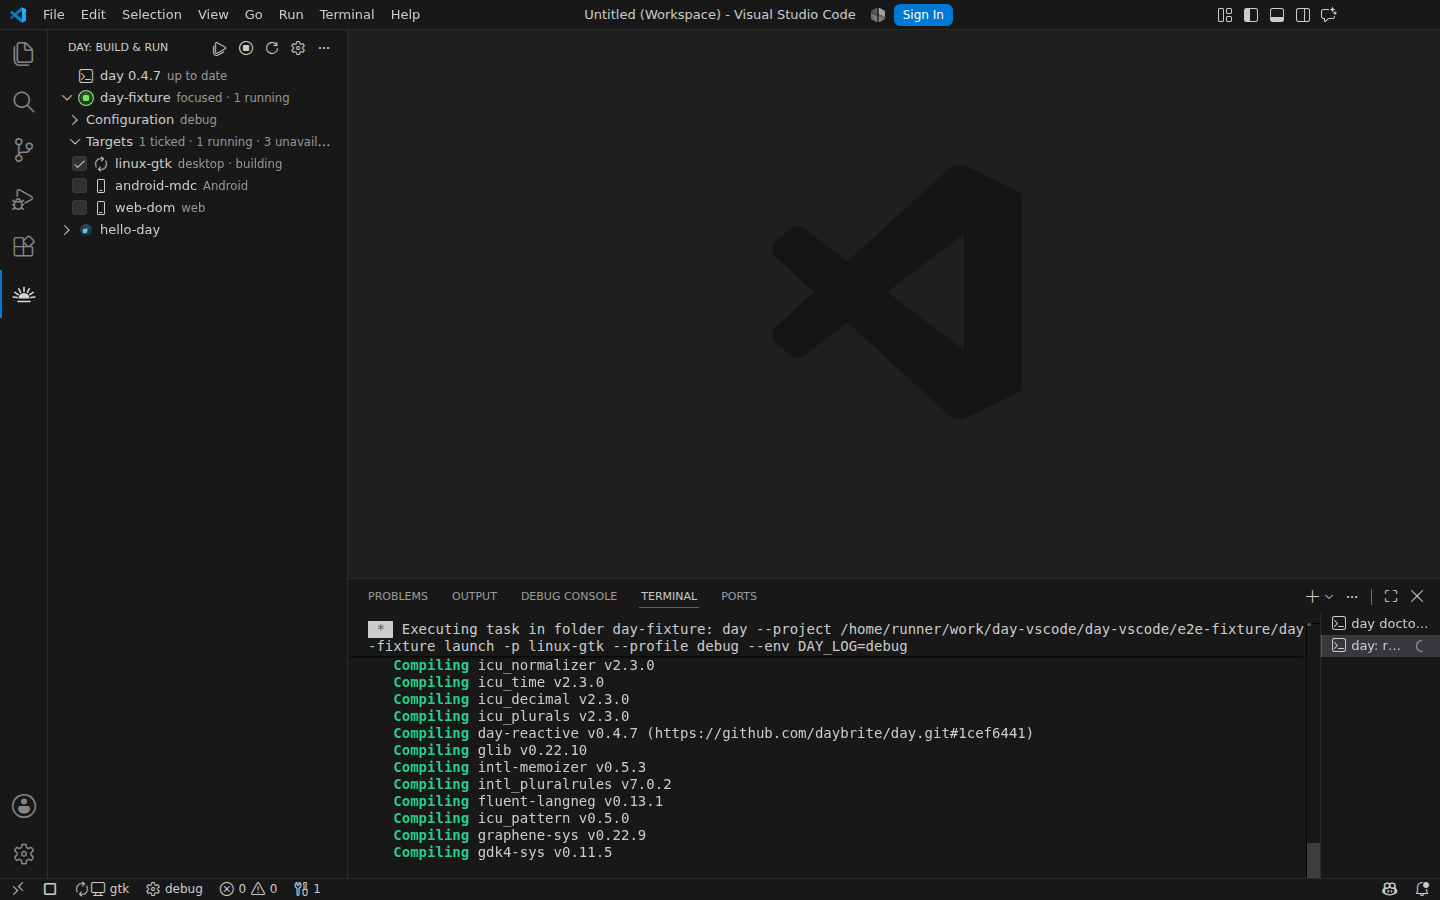Image resolution: width=1440 pixels, height=900 pixels.
Task: Open Day panel settings gear icon
Action: tap(298, 48)
